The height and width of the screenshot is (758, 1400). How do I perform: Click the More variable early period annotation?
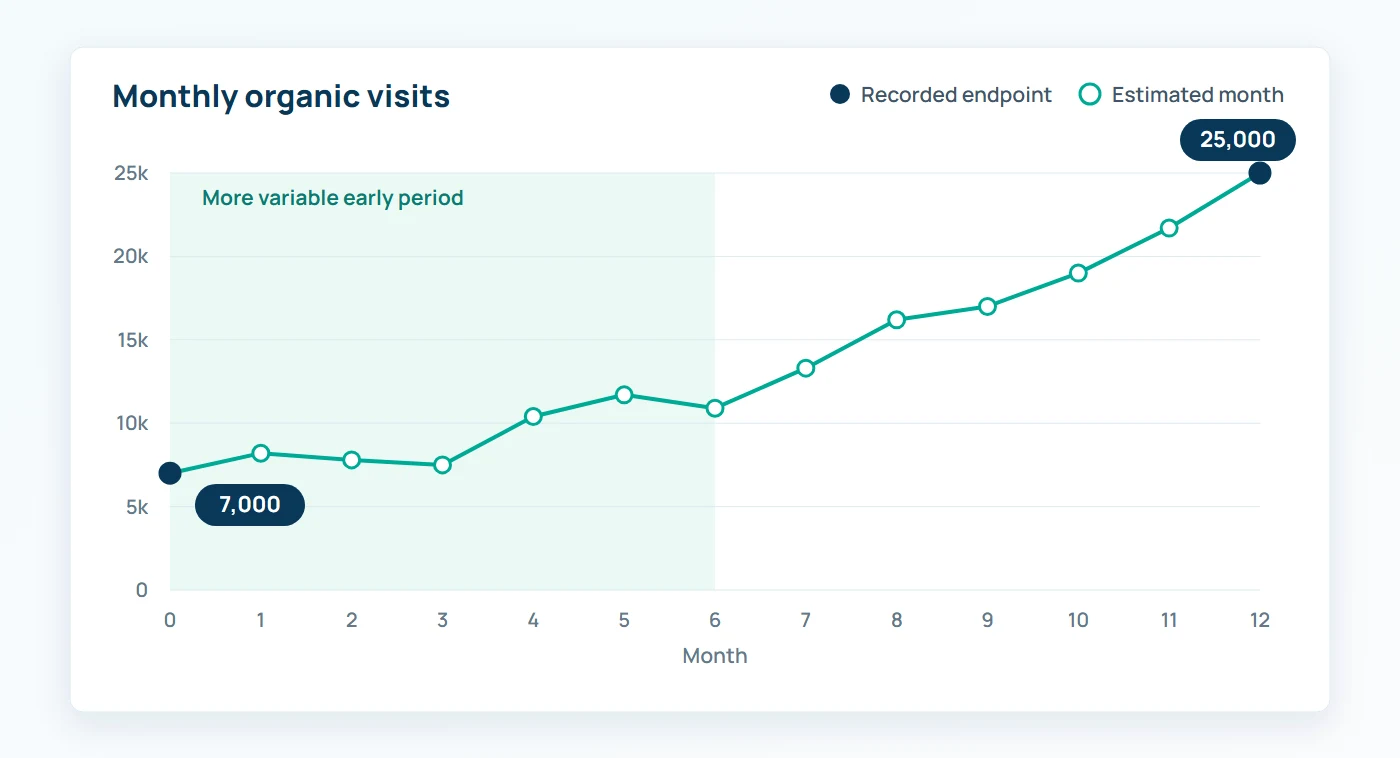tap(333, 198)
